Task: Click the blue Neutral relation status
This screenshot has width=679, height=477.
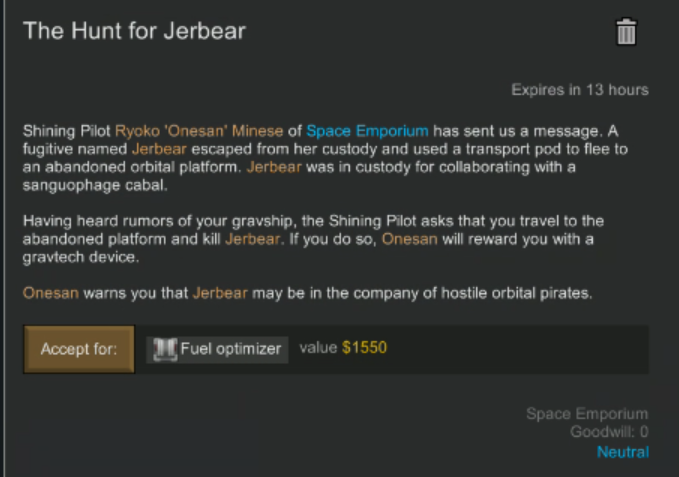Action: (x=623, y=452)
